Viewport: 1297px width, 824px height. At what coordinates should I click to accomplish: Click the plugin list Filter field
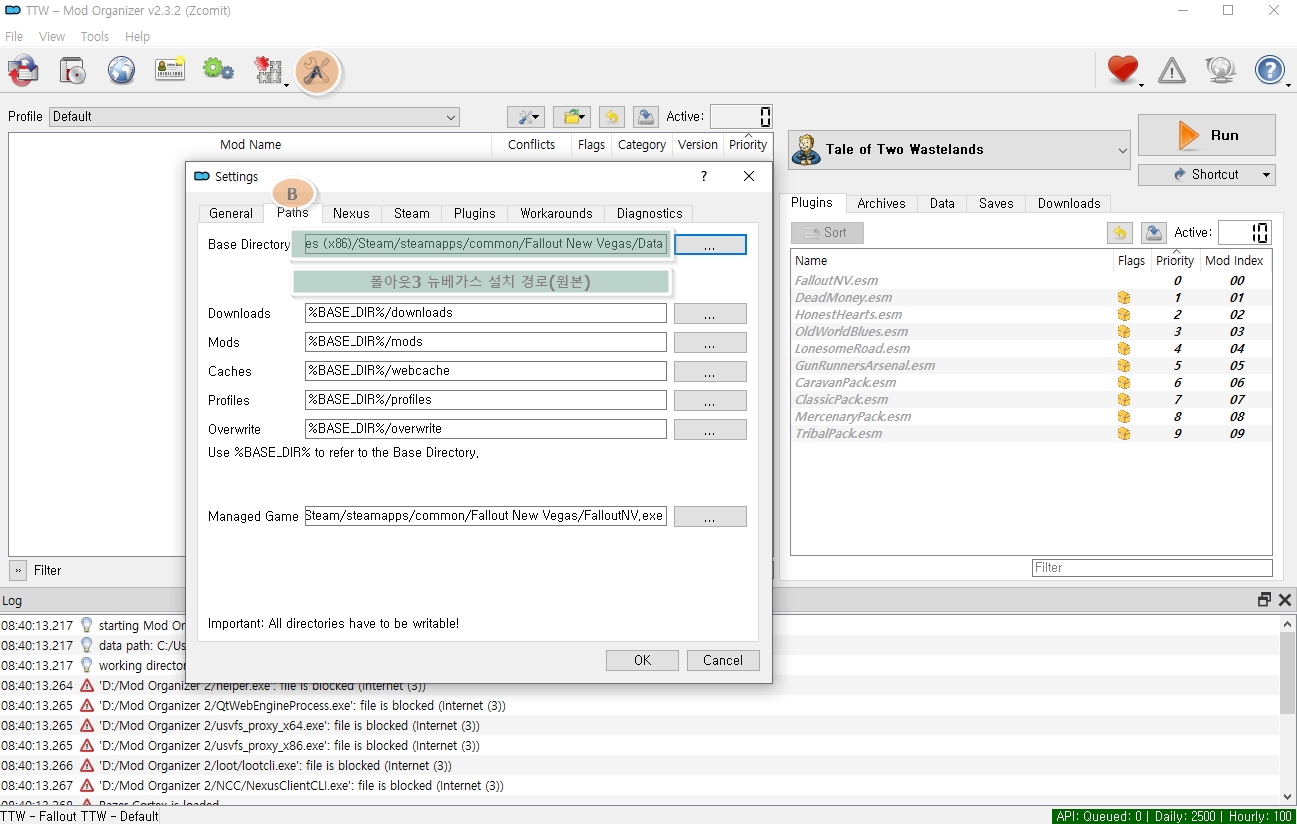(1152, 568)
